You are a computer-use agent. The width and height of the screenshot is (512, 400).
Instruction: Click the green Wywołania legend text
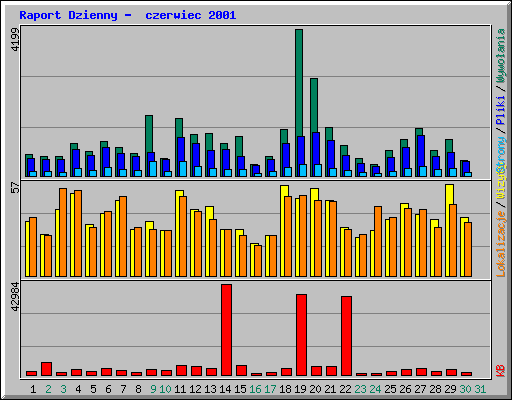click(x=500, y=56)
